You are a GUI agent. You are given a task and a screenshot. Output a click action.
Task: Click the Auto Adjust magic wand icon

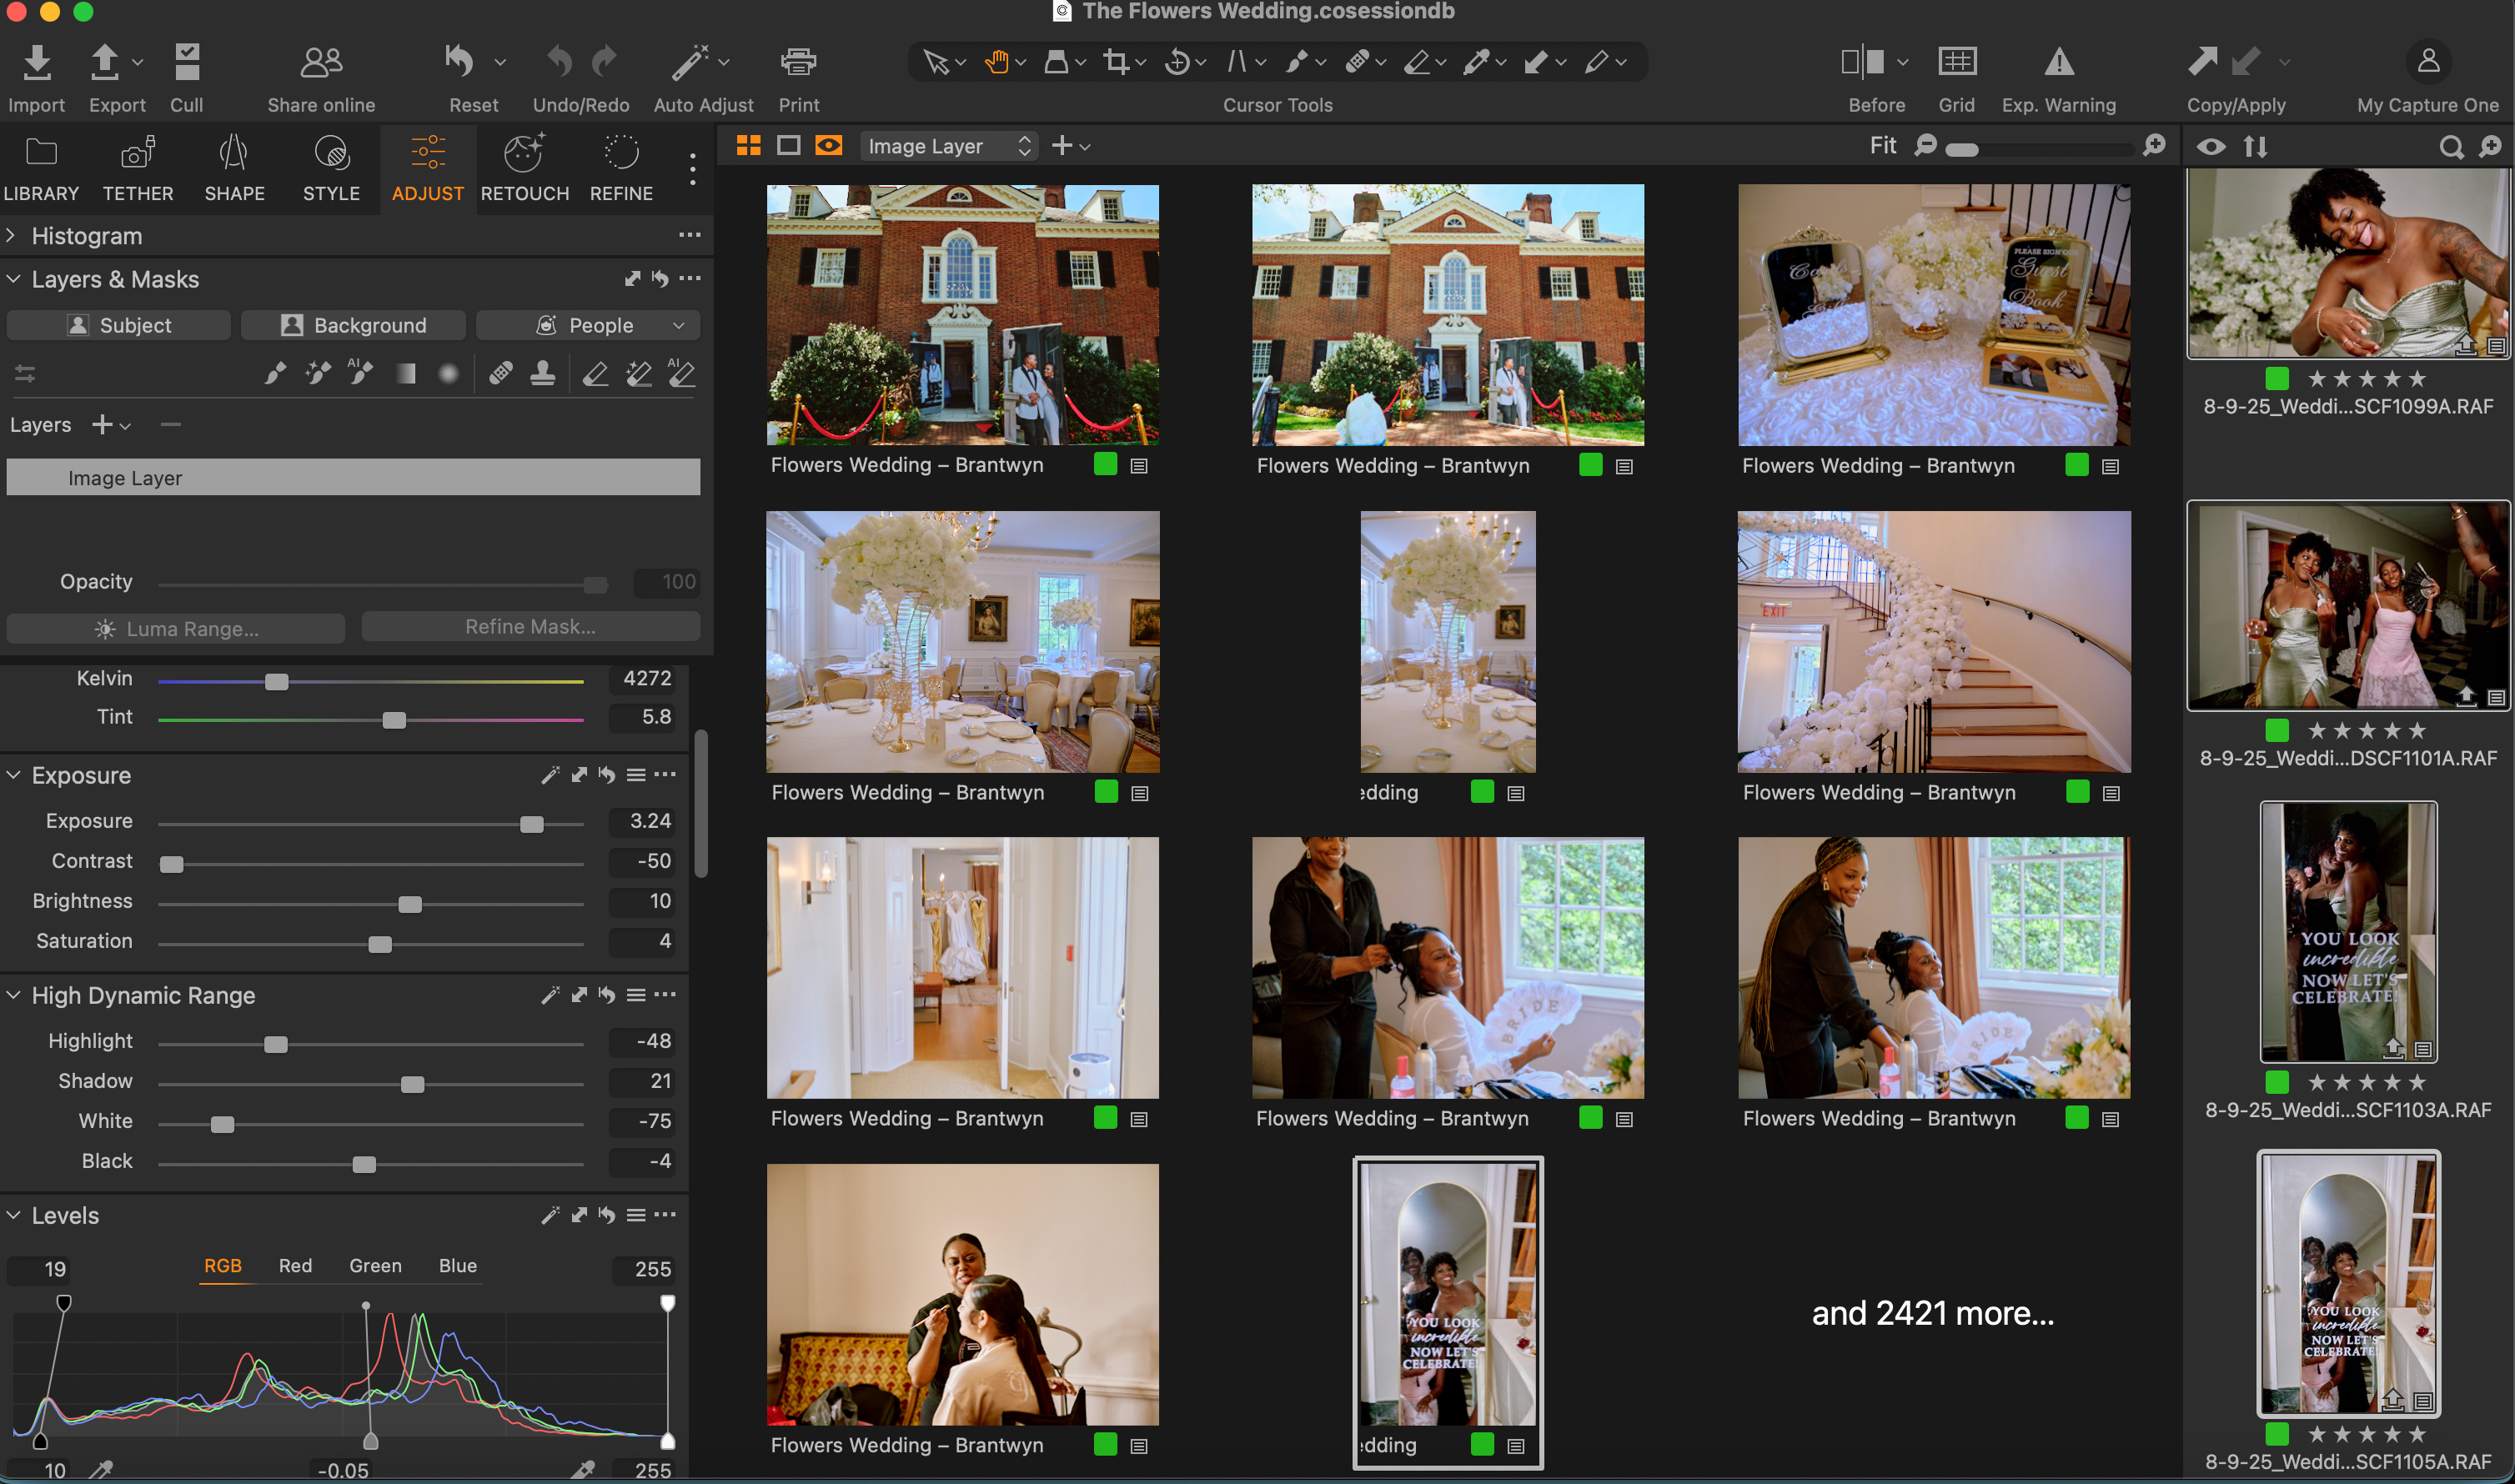click(689, 62)
